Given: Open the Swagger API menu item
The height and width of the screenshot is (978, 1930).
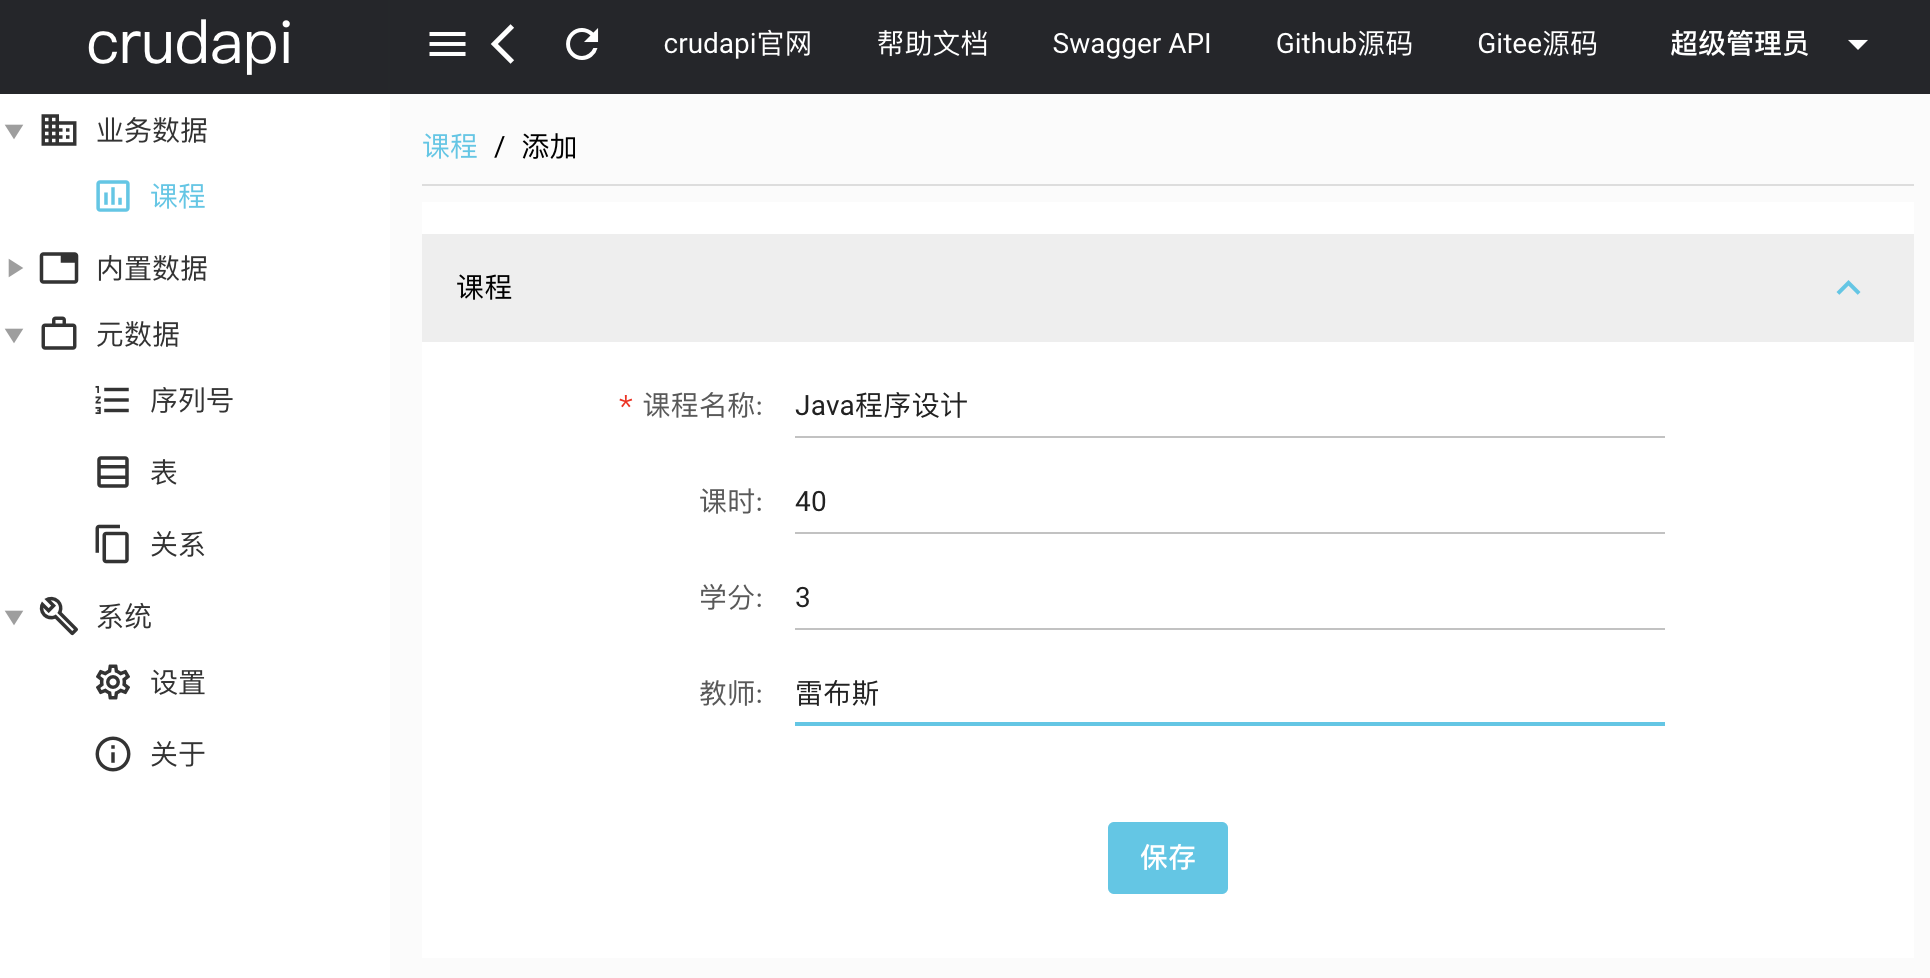Looking at the screenshot, I should pyautogui.click(x=1131, y=44).
